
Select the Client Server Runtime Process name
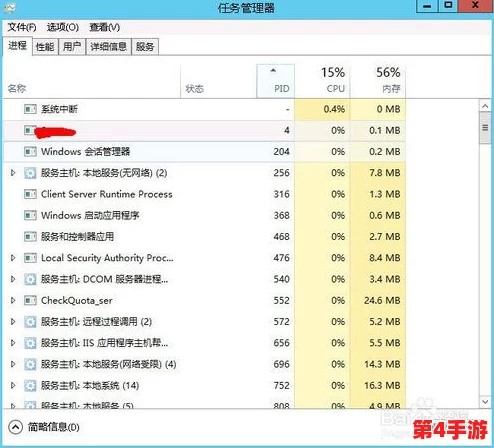[x=107, y=194]
